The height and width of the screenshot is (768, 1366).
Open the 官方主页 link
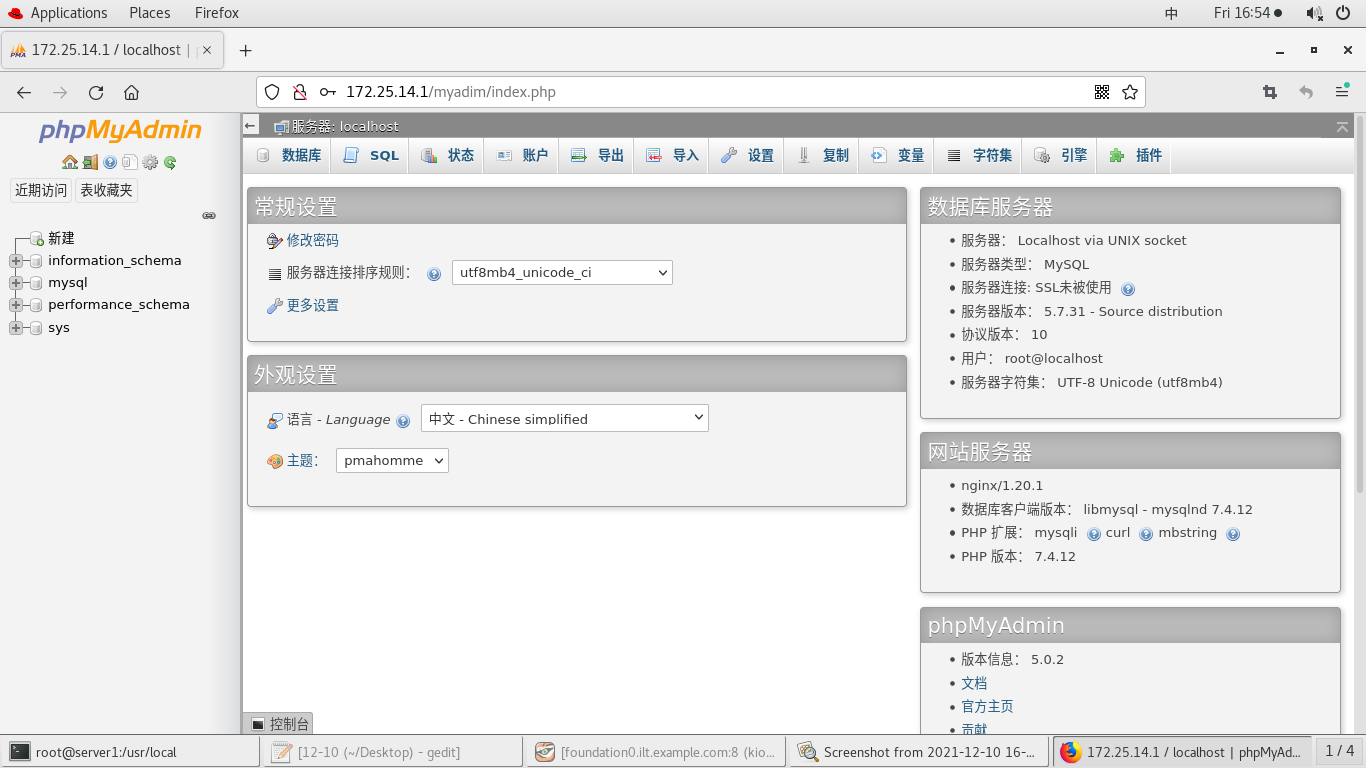987,706
